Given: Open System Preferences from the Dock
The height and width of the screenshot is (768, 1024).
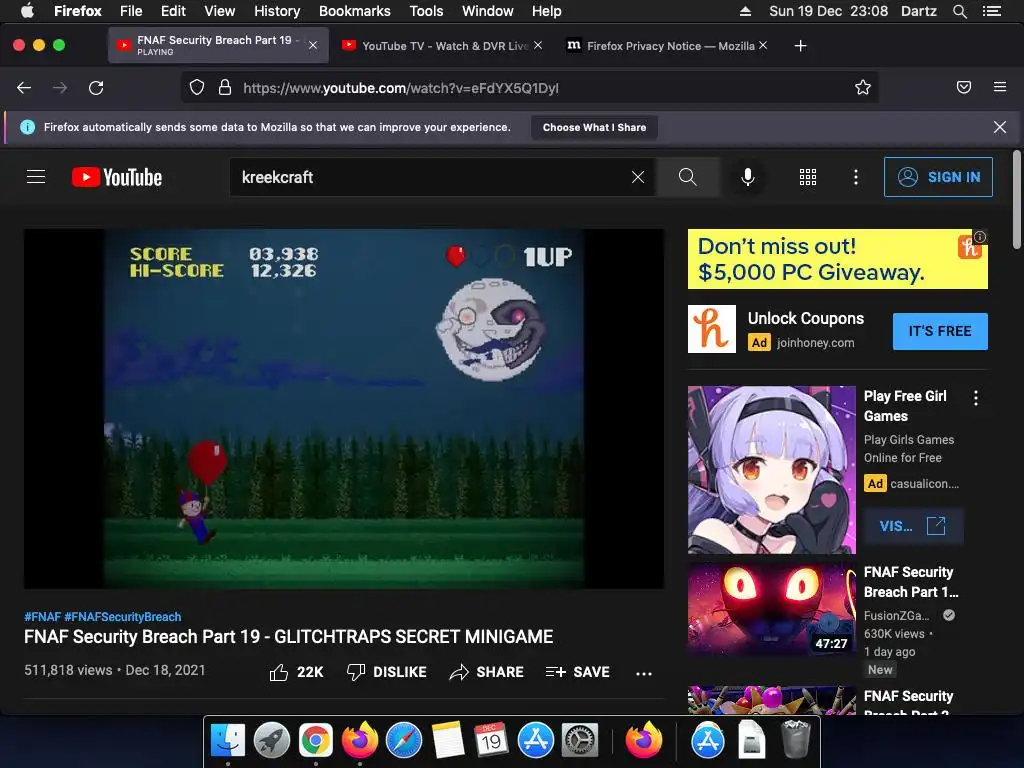Looking at the screenshot, I should [580, 740].
